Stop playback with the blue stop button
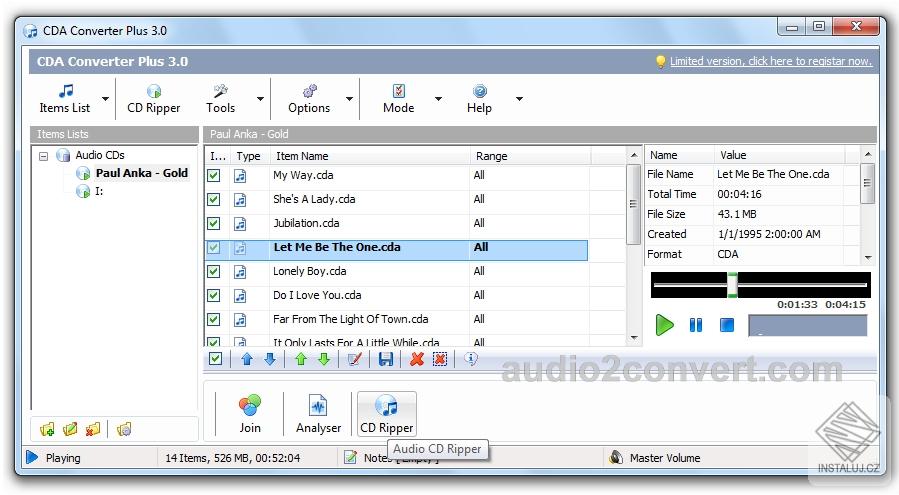The height and width of the screenshot is (495, 899). pyautogui.click(x=726, y=325)
